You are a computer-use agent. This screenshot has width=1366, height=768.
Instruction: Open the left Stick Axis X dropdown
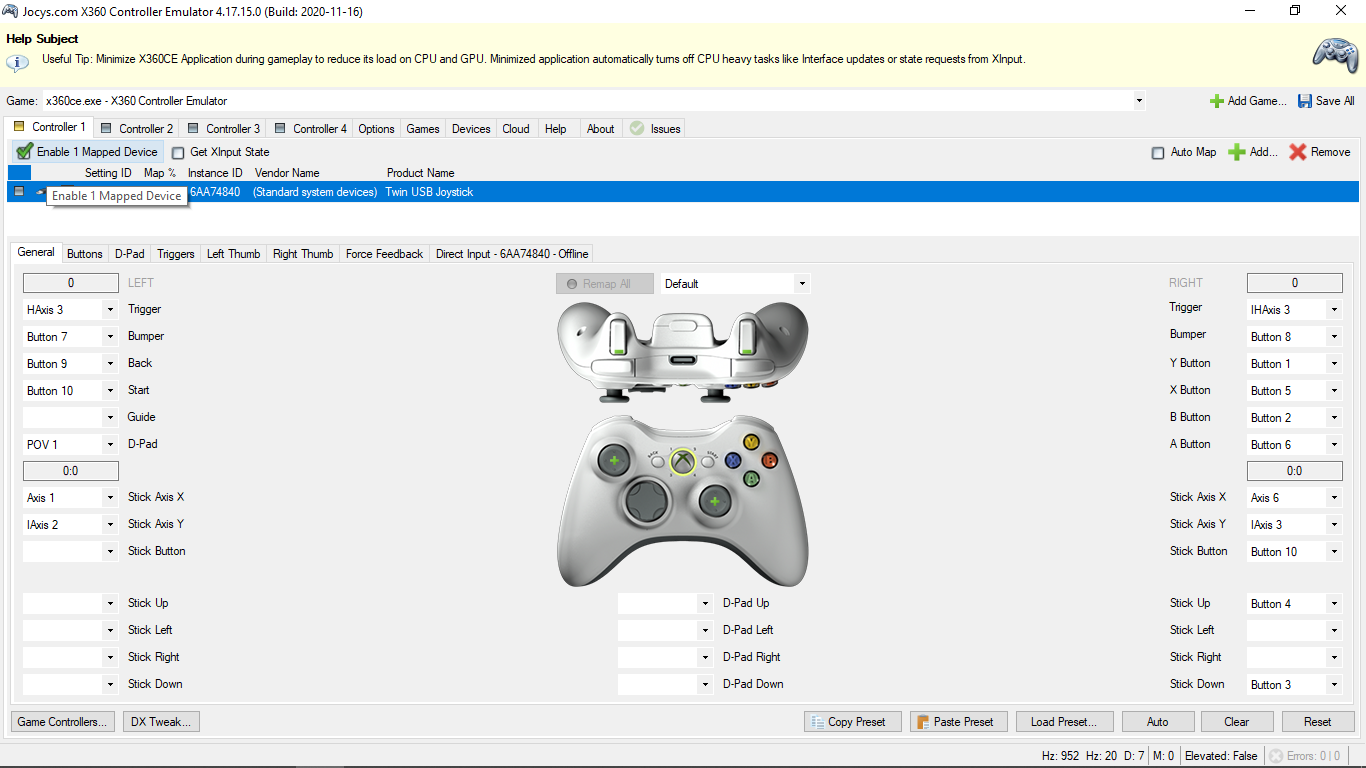point(110,498)
